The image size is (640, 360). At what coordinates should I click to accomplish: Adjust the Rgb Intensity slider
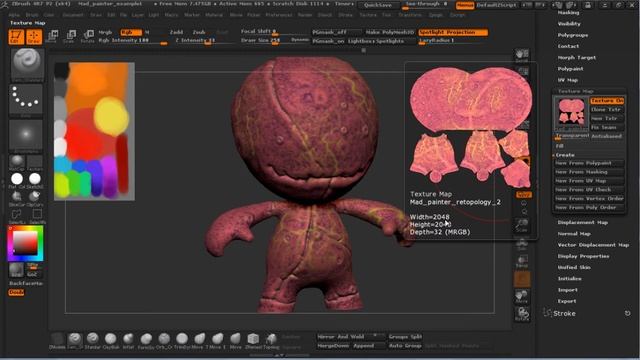click(x=133, y=41)
